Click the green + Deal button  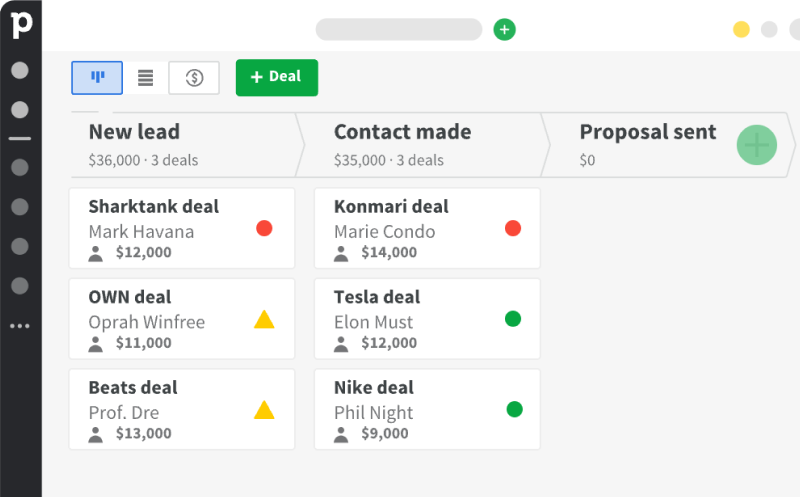tap(277, 78)
